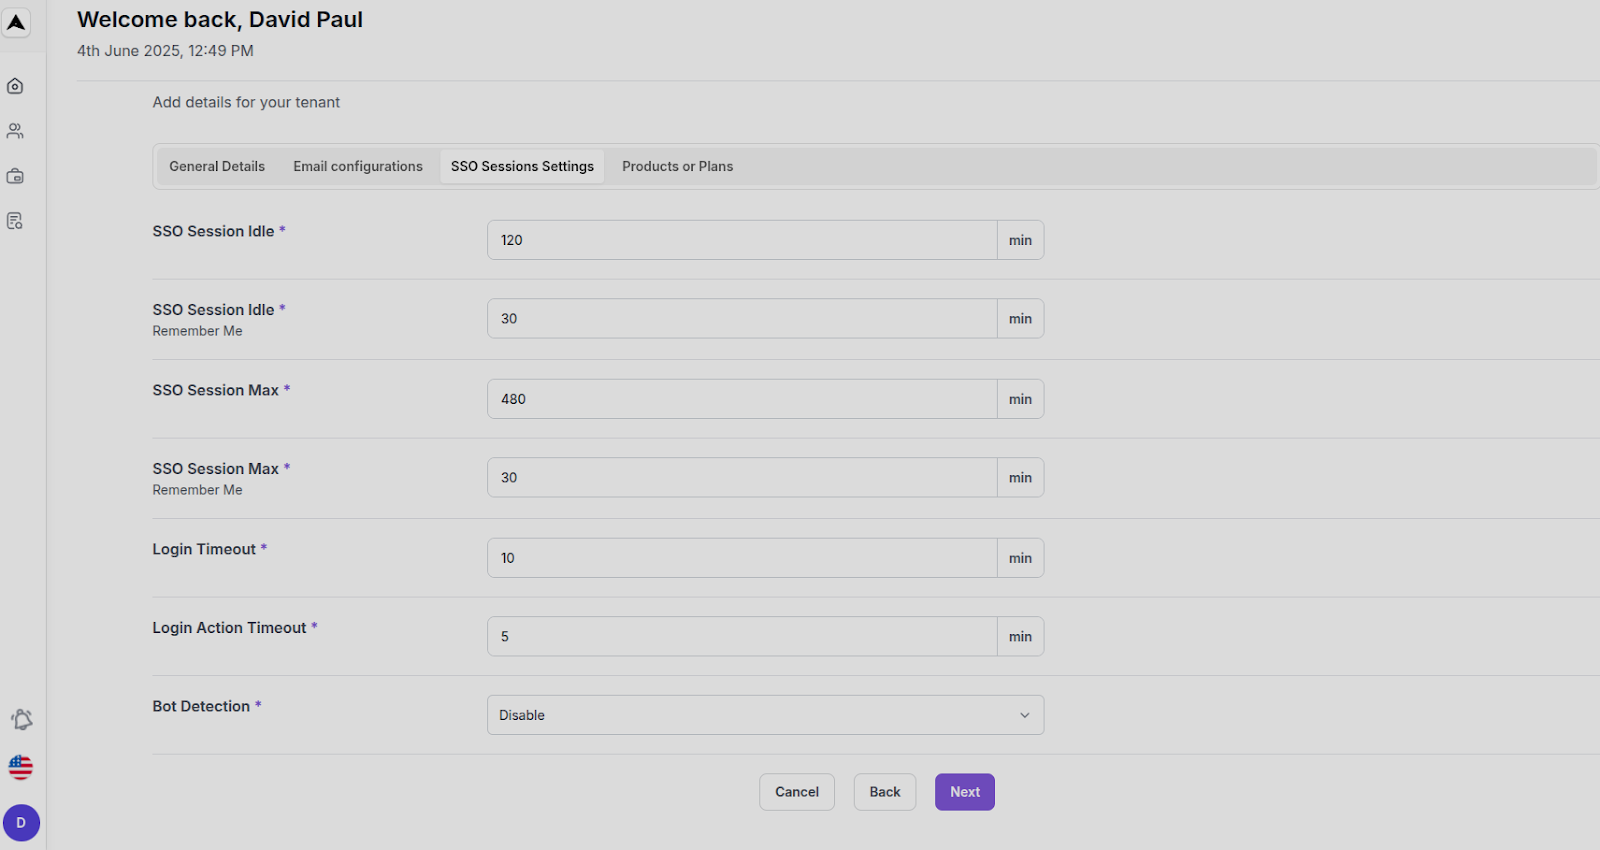Switch to General Details tab
Viewport: 1600px width, 850px height.
click(217, 166)
